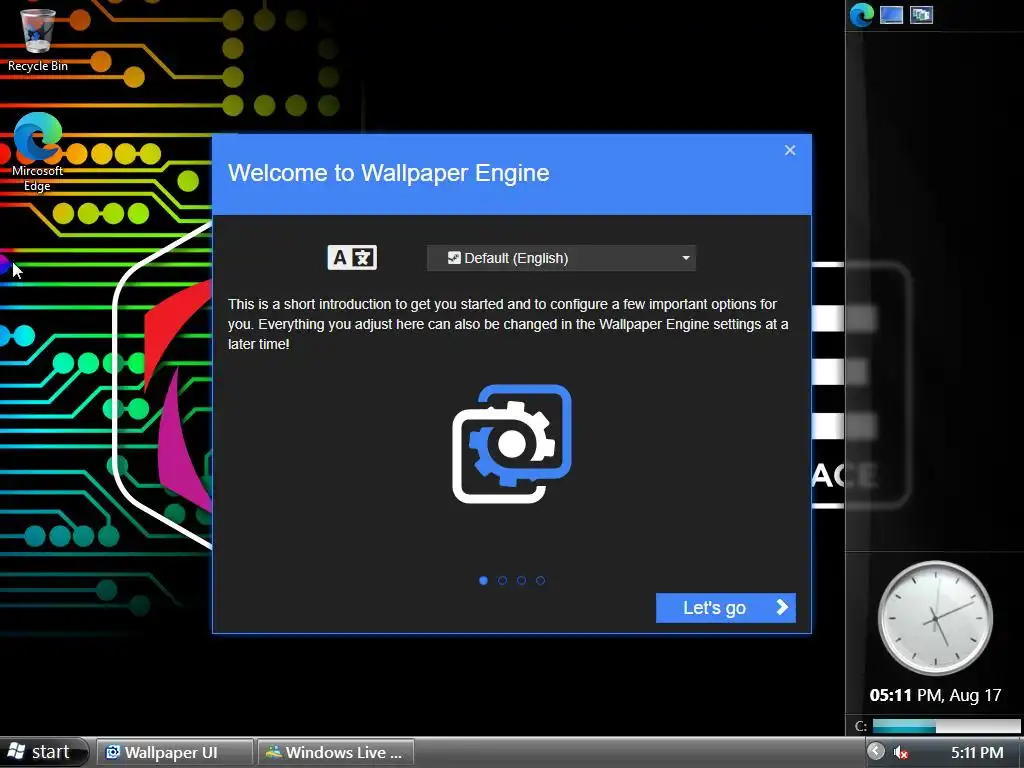Image resolution: width=1024 pixels, height=768 pixels.
Task: Click the Wallpaper Engine gear logo
Action: 512,444
